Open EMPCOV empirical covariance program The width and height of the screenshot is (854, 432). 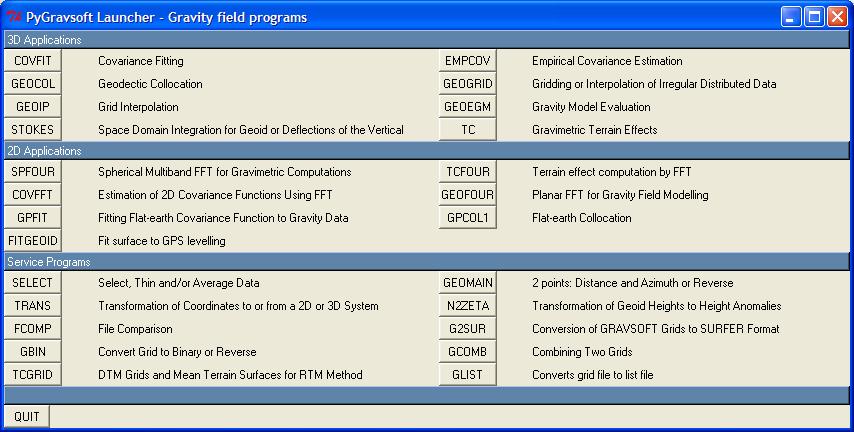tap(468, 61)
